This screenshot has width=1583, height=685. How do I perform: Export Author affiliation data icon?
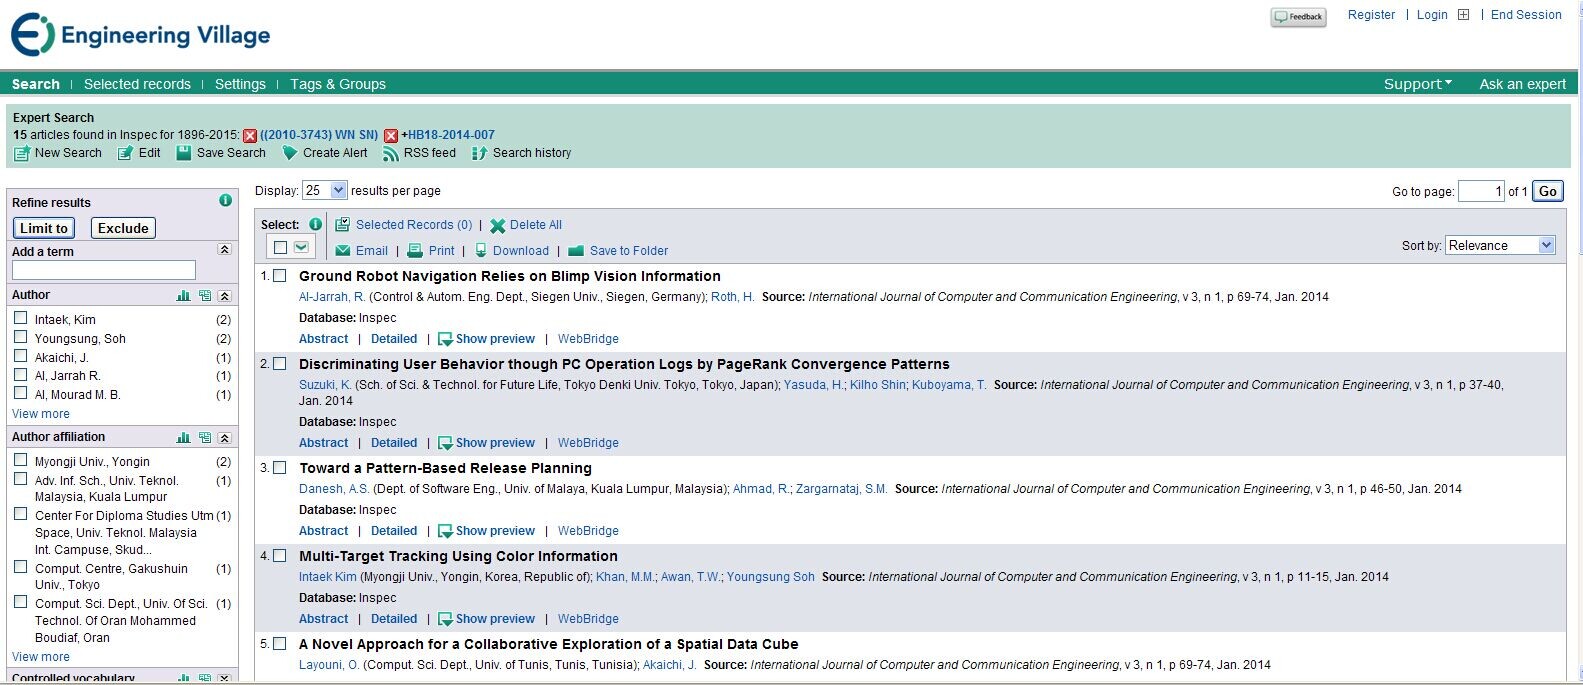205,438
